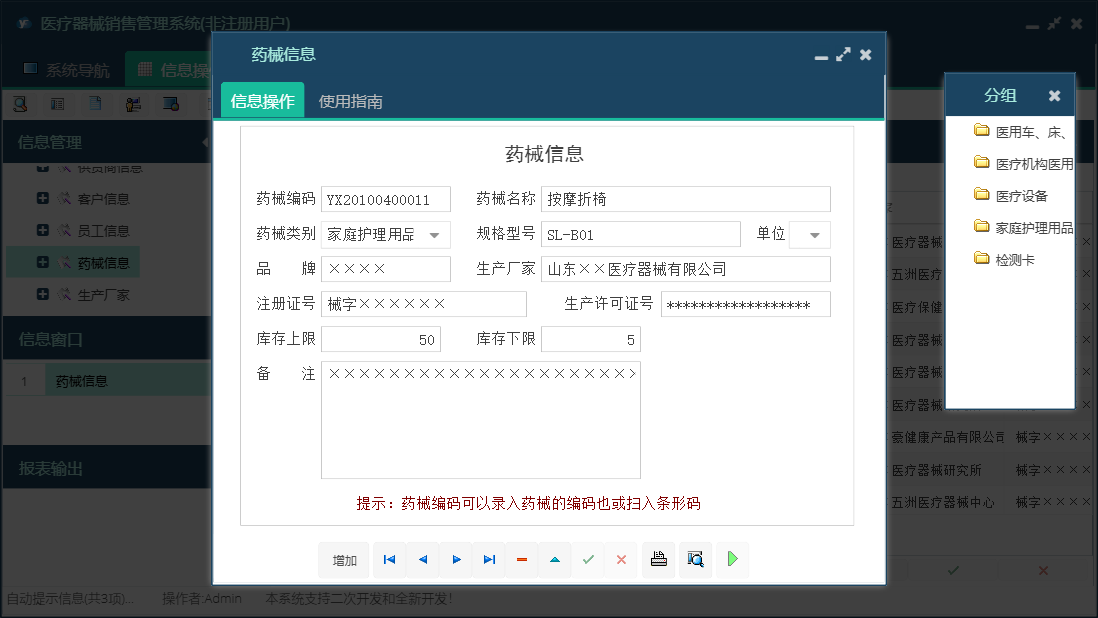This screenshot has width=1098, height=618.
Task: Select the 信息操作 tab
Action: pyautogui.click(x=261, y=101)
